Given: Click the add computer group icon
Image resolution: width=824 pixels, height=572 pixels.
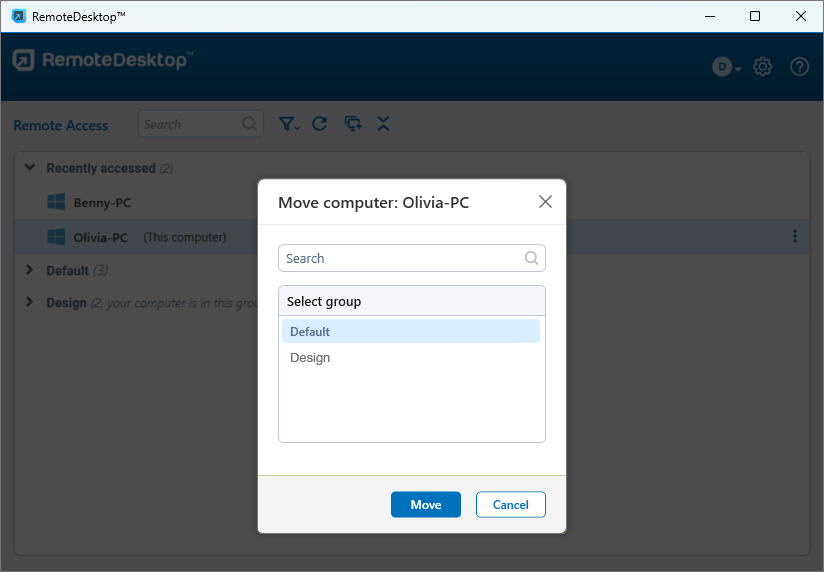Looking at the screenshot, I should pyautogui.click(x=352, y=124).
